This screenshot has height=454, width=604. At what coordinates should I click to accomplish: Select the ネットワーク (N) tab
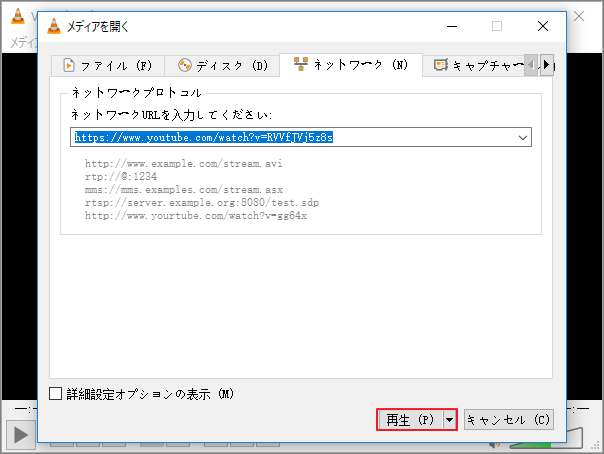pos(351,65)
